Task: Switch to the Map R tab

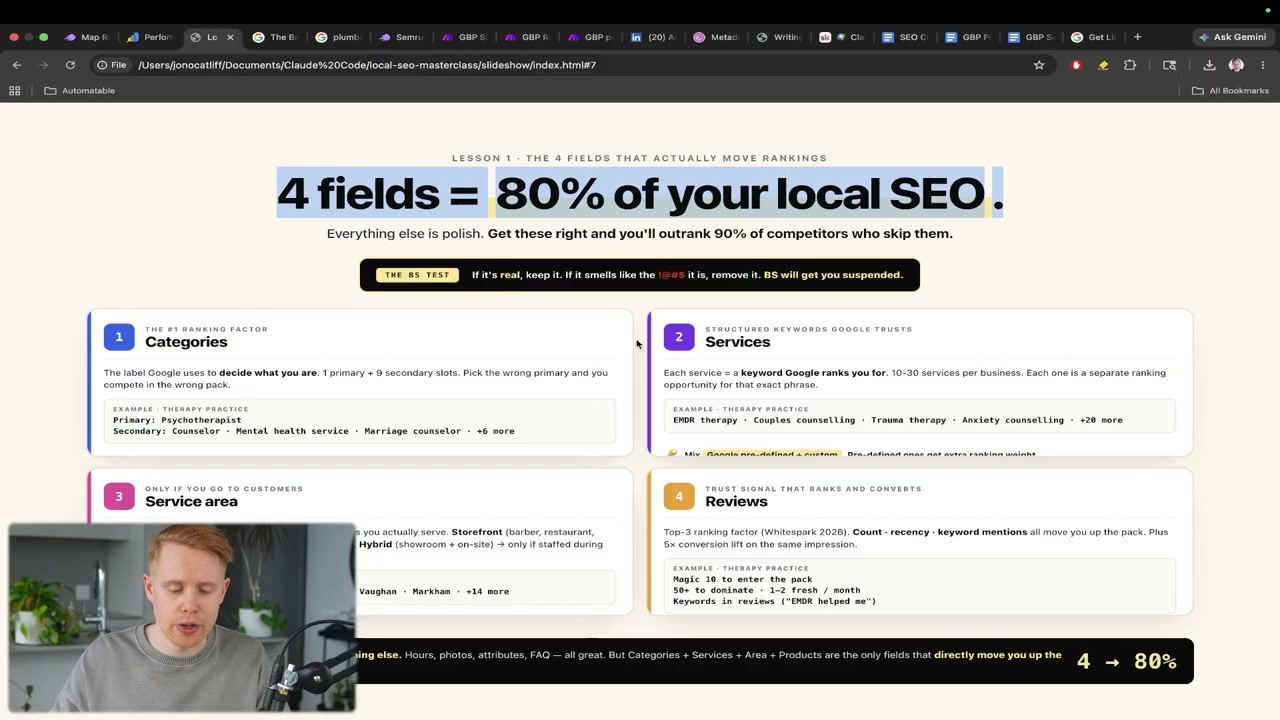Action: 86,37
